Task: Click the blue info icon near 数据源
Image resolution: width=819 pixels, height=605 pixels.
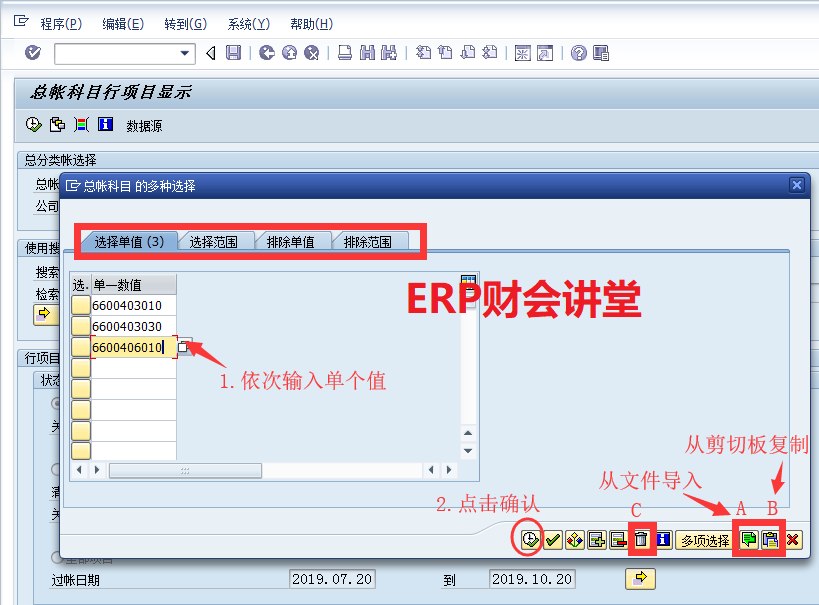Action: tap(106, 124)
